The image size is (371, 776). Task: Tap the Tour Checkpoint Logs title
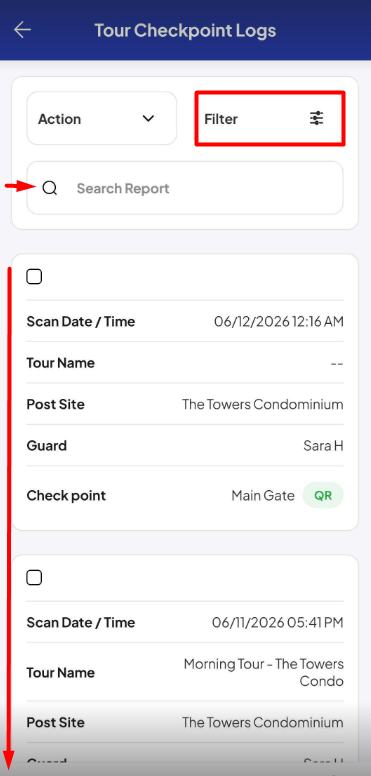pyautogui.click(x=186, y=30)
